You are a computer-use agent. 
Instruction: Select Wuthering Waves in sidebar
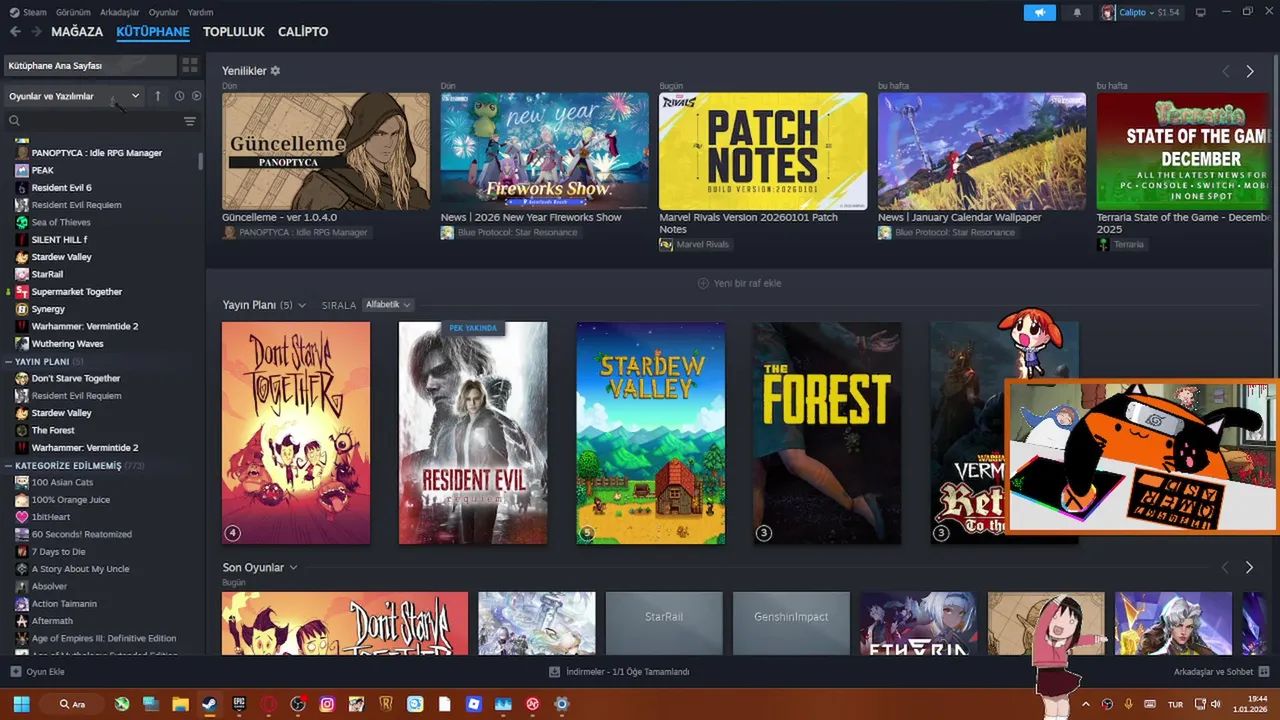(x=67, y=343)
